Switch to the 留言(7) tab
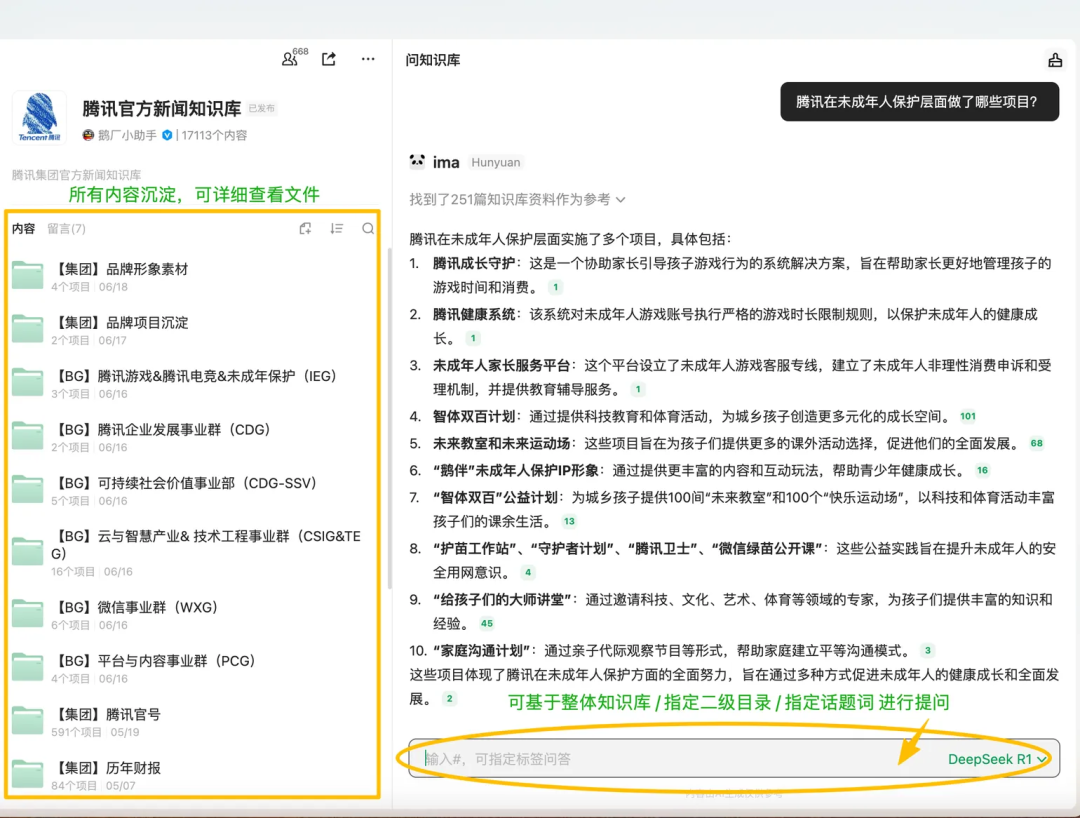Screen dimensions: 1080x818 [66, 229]
